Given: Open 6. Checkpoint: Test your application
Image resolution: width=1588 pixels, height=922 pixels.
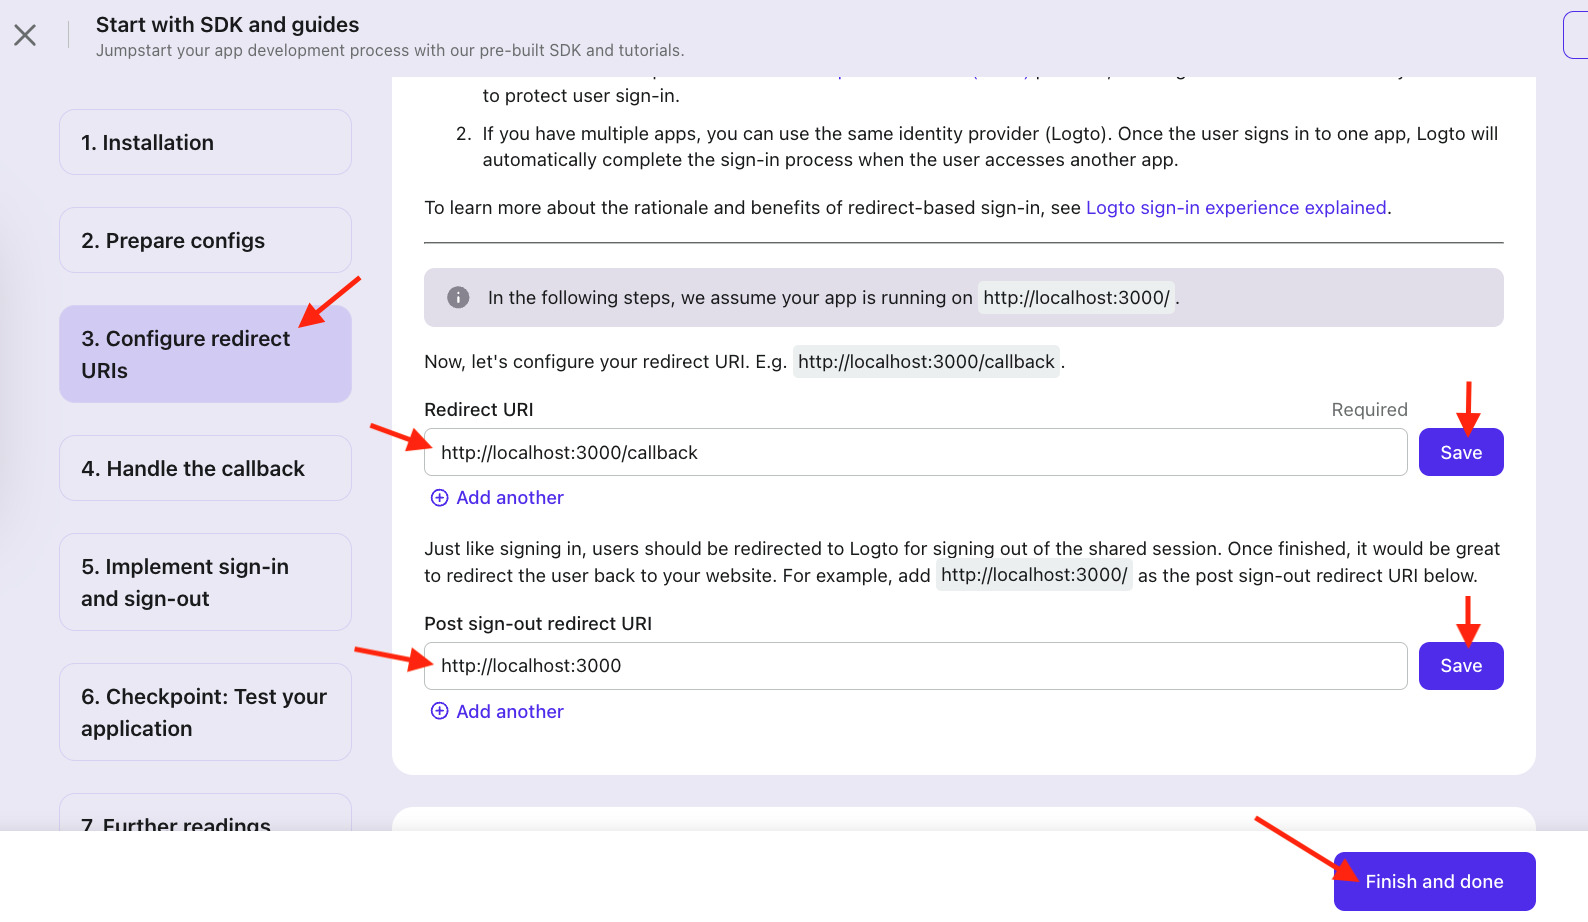Looking at the screenshot, I should point(205,712).
